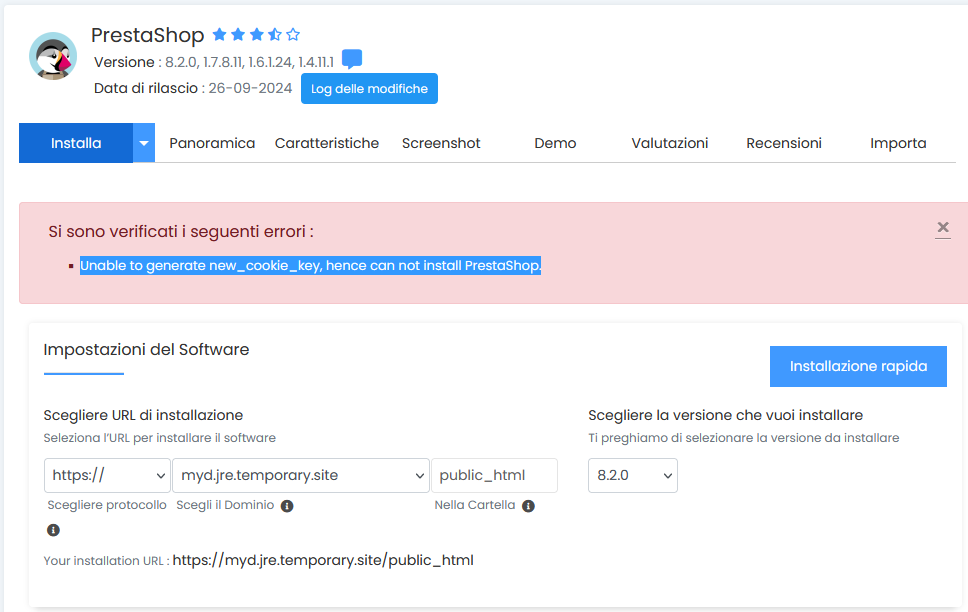The width and height of the screenshot is (968, 612).
Task: Click the release date 26-09-2024
Action: click(x=250, y=88)
